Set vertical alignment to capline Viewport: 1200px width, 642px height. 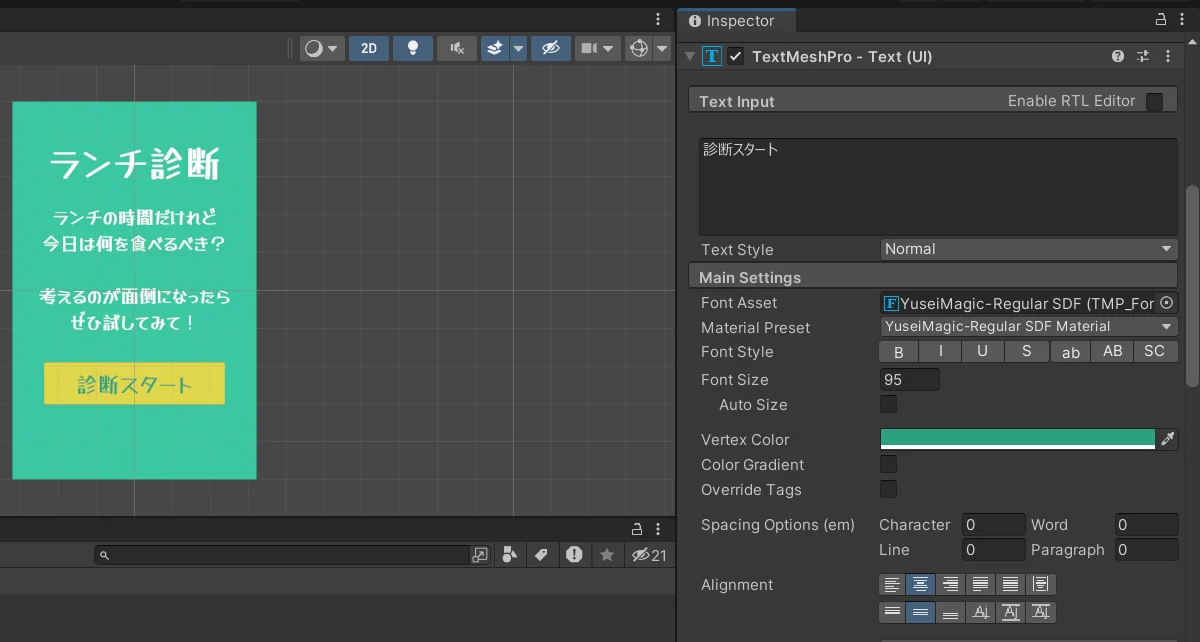pos(1041,612)
